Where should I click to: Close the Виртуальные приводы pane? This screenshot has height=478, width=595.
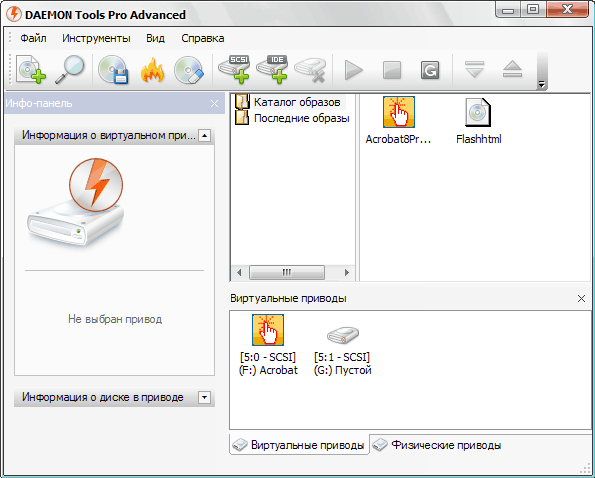[581, 299]
